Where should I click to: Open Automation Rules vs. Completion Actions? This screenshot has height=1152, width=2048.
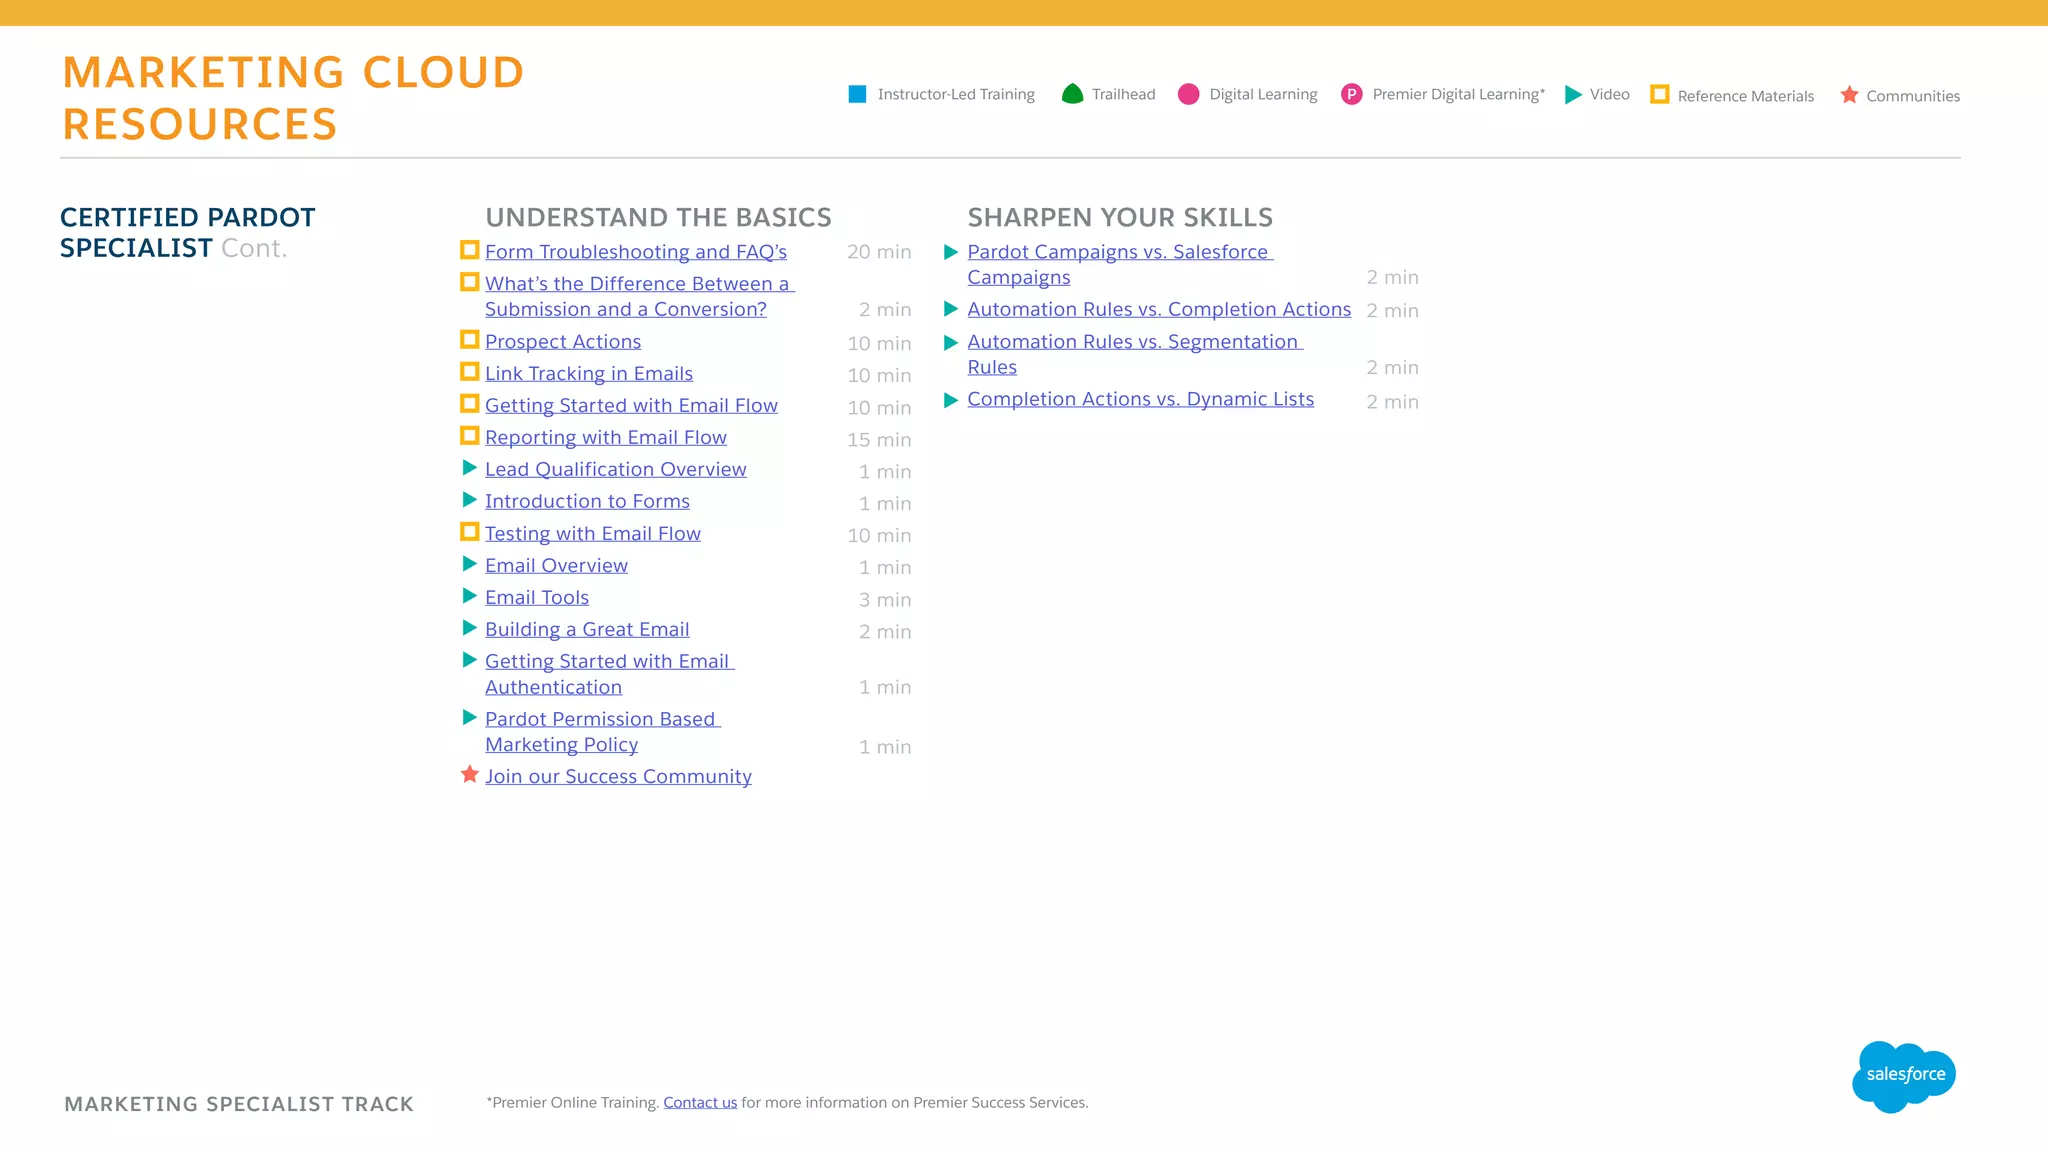pos(1158,310)
